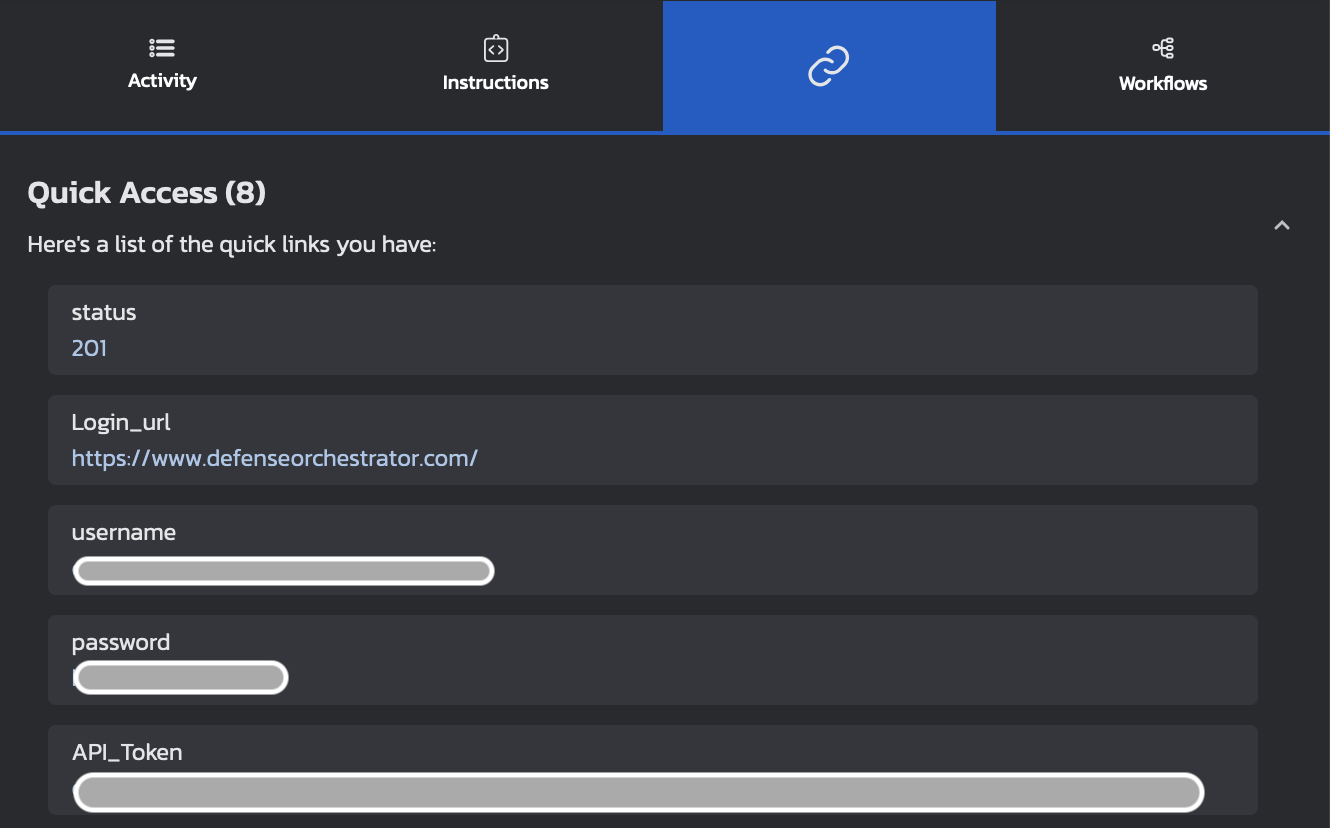Click the masked password value
The image size is (1330, 828).
[x=181, y=678]
